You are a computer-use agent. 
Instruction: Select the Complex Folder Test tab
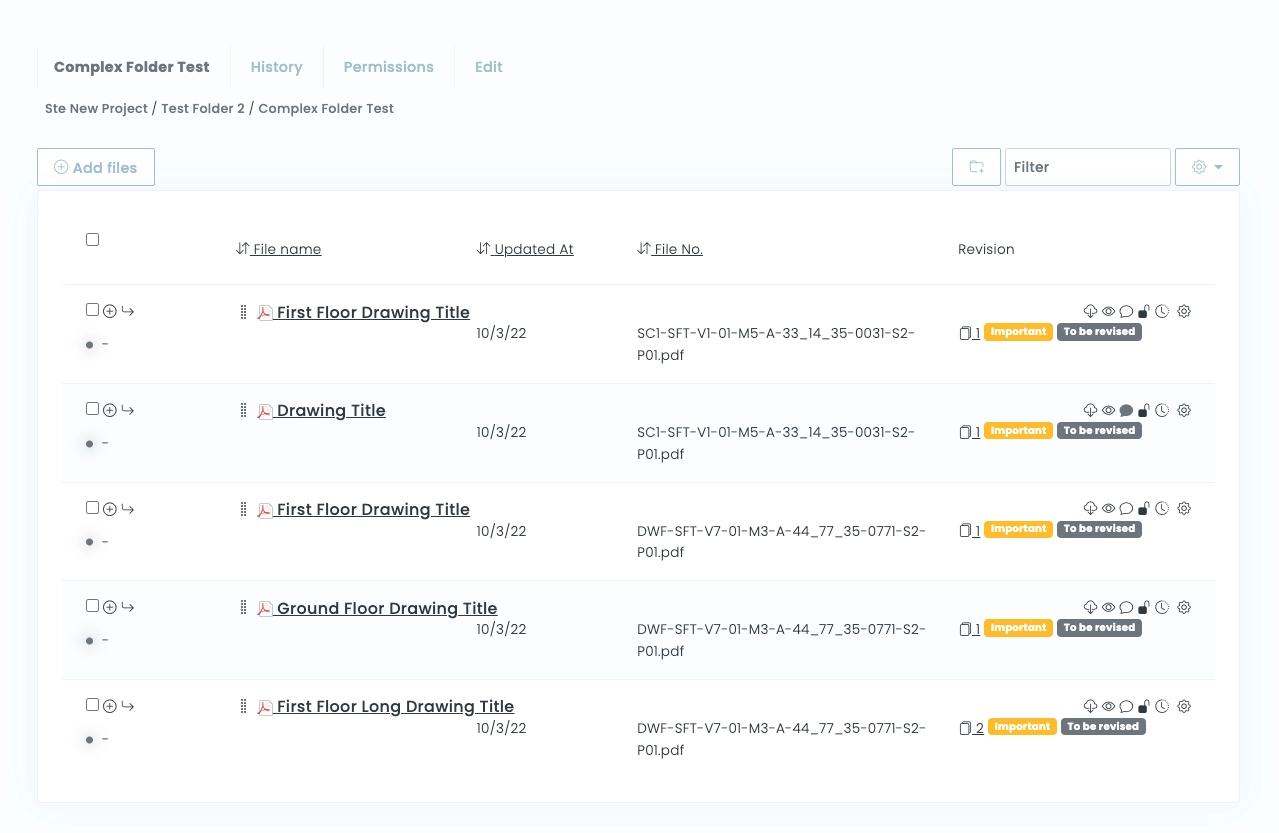click(132, 67)
